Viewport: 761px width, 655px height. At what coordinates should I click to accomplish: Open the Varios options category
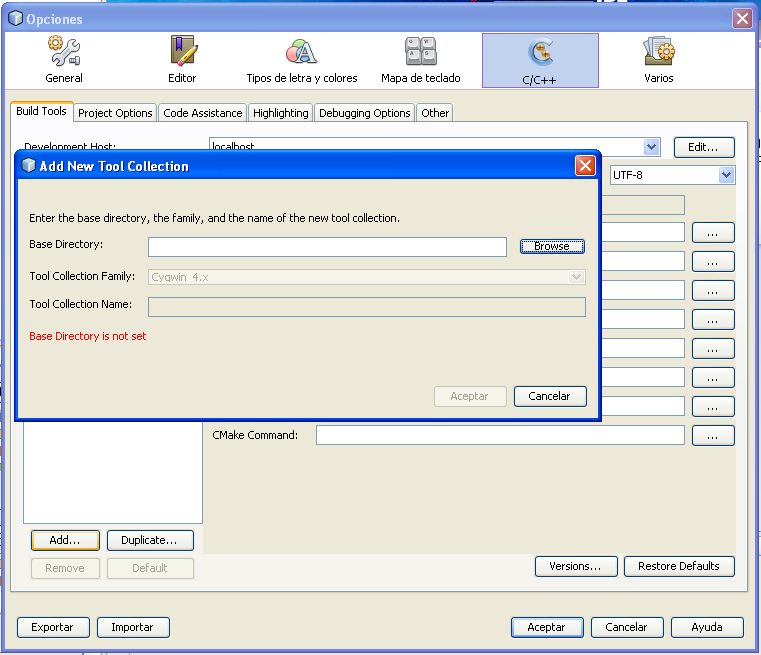pos(659,60)
